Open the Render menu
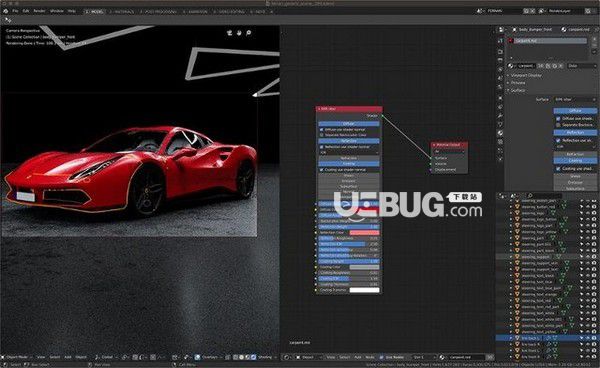The width and height of the screenshot is (600, 368). point(39,11)
